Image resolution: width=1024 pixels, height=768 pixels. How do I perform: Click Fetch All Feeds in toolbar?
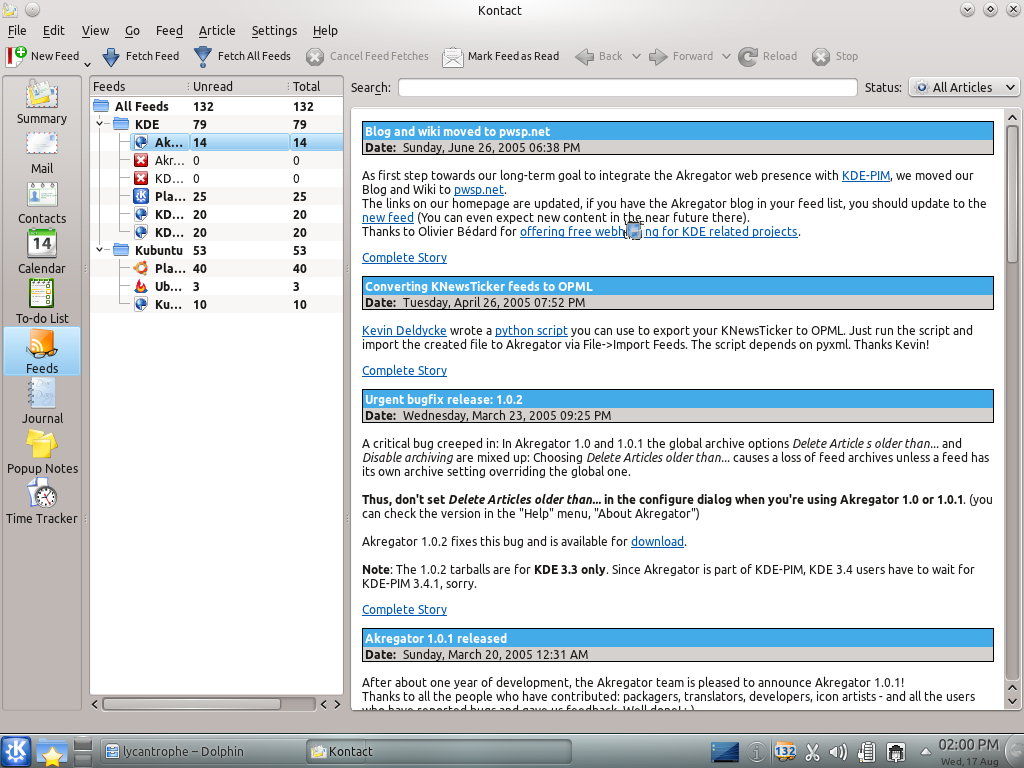point(242,56)
